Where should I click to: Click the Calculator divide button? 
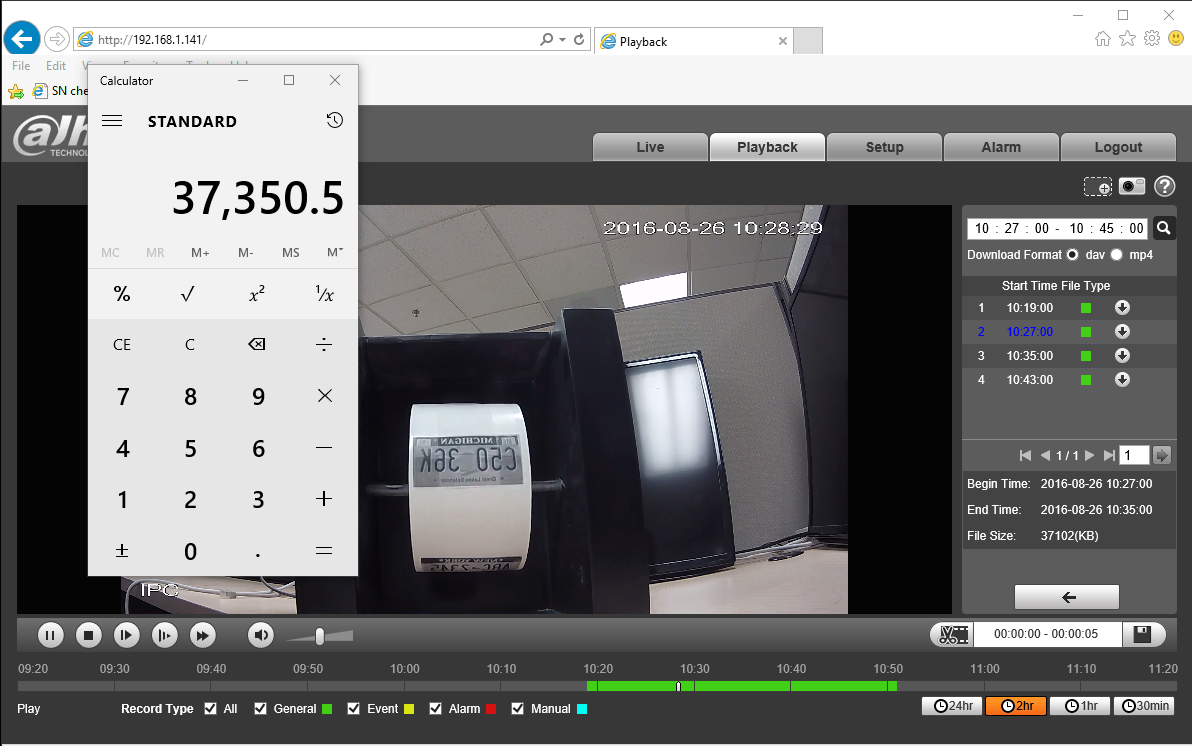pos(324,344)
